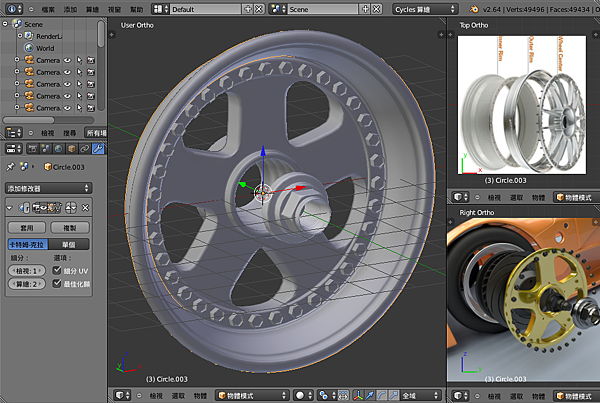The width and height of the screenshot is (600, 403).
Task: Delete the Default screen layout
Action: click(x=260, y=8)
